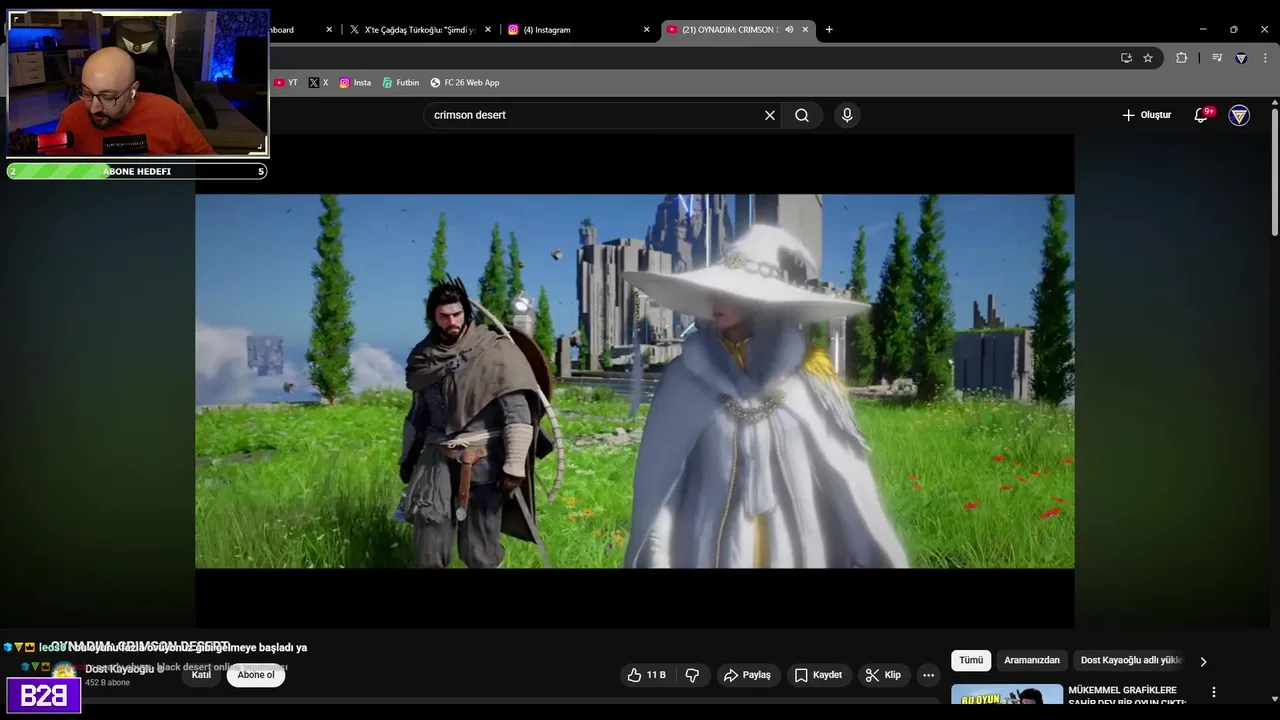Clear the crimson desert search text

point(770,115)
